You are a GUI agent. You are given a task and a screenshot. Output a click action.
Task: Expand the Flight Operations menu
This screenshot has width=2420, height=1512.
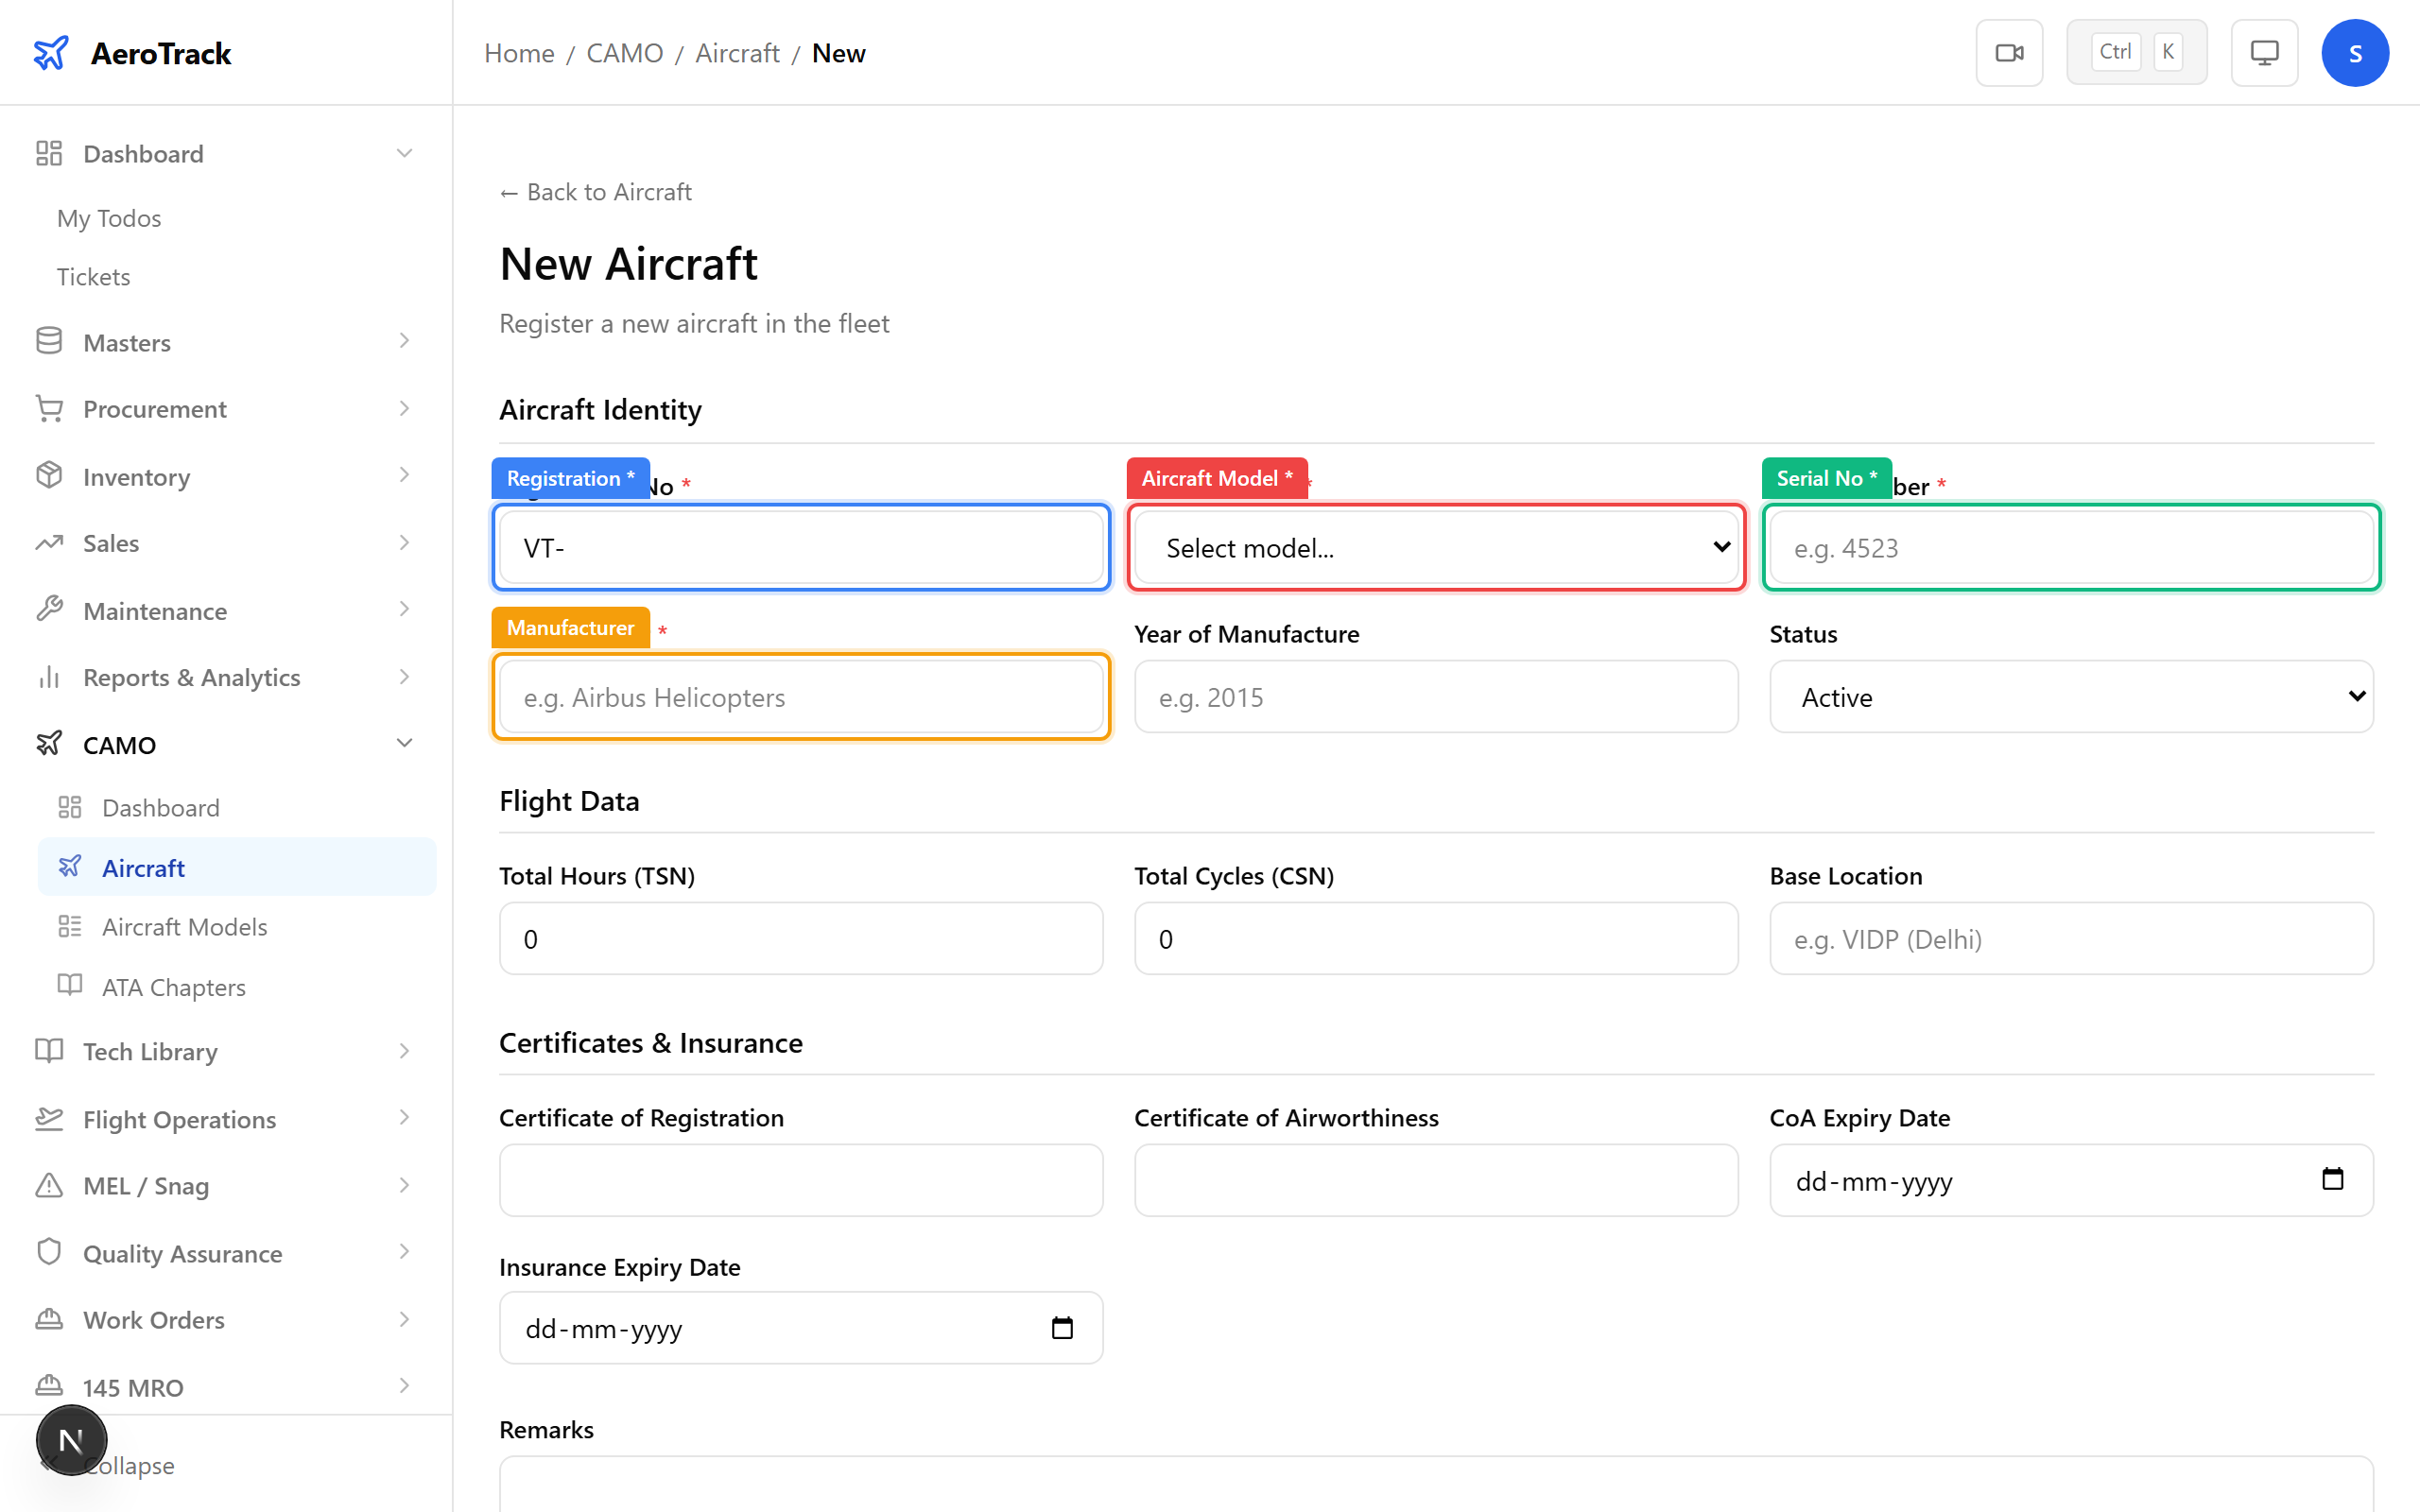178,1119
